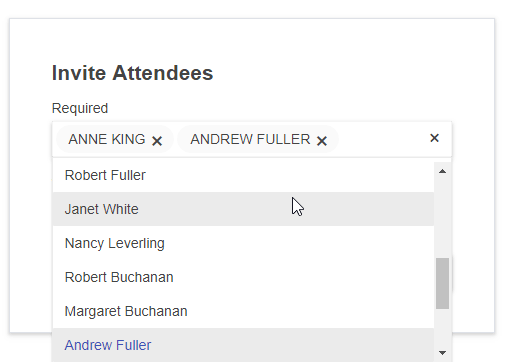Click the scrollbar up arrow

[x=442, y=171]
